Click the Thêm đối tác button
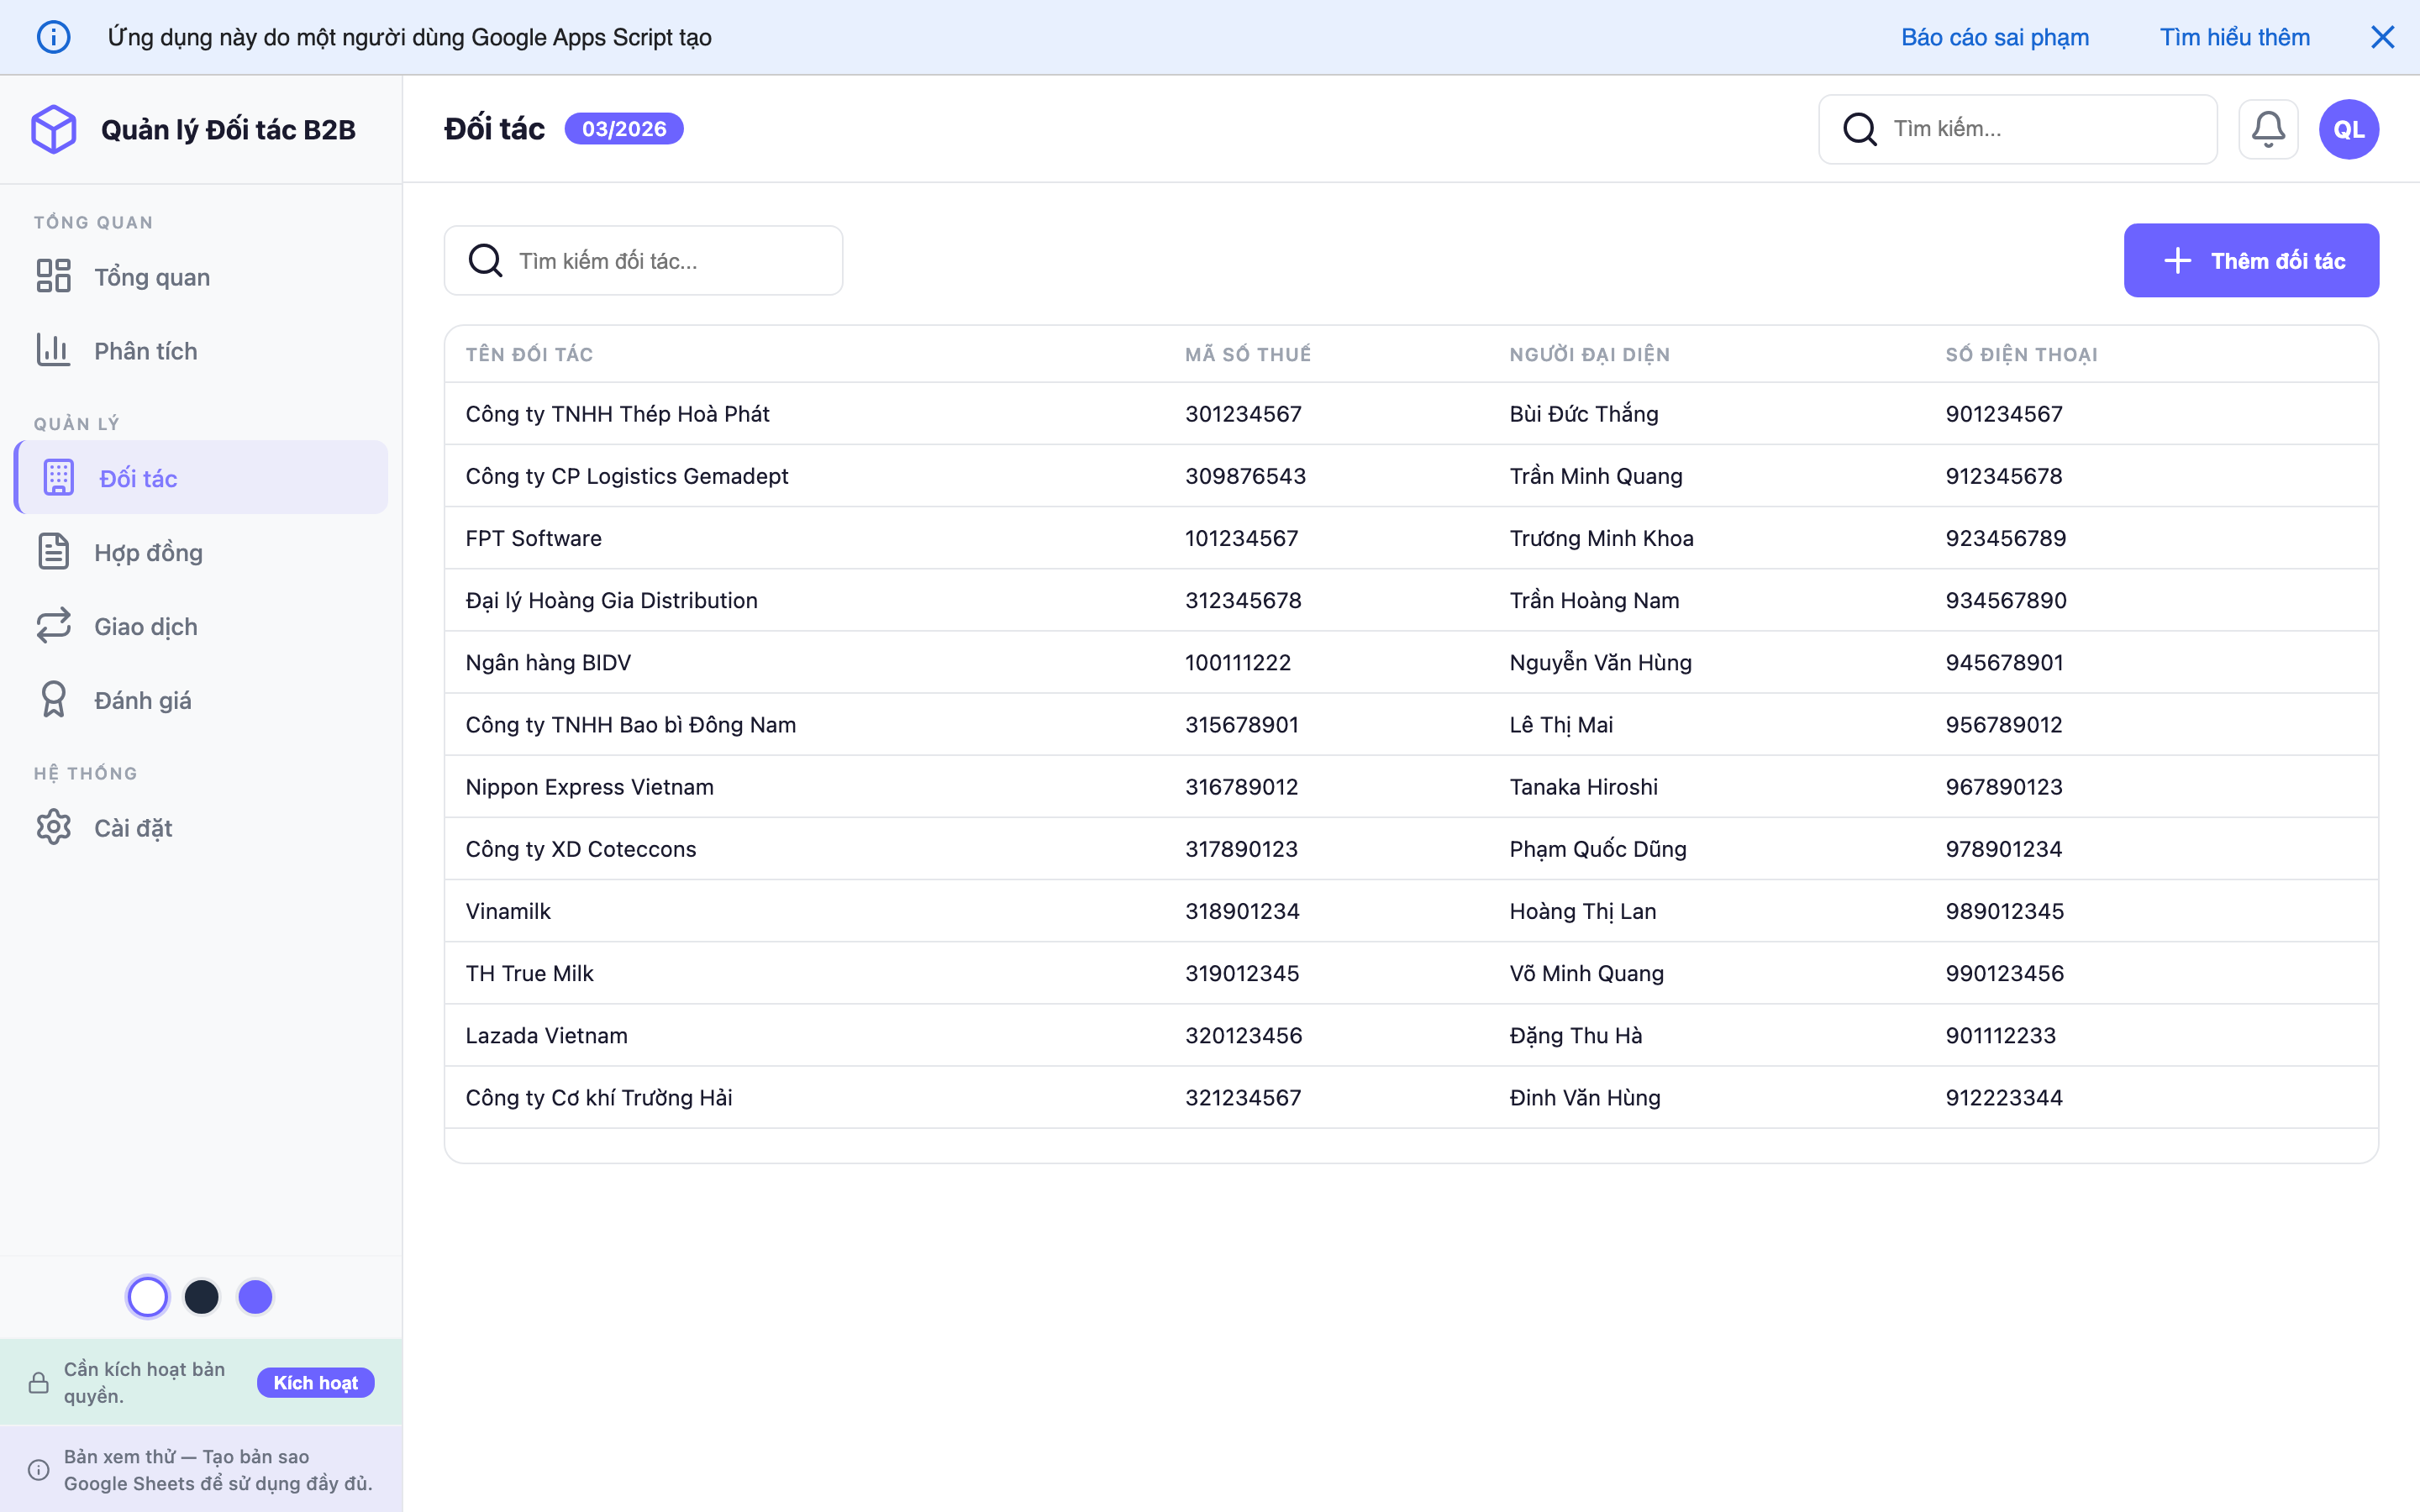2420x1512 pixels. coord(2250,260)
